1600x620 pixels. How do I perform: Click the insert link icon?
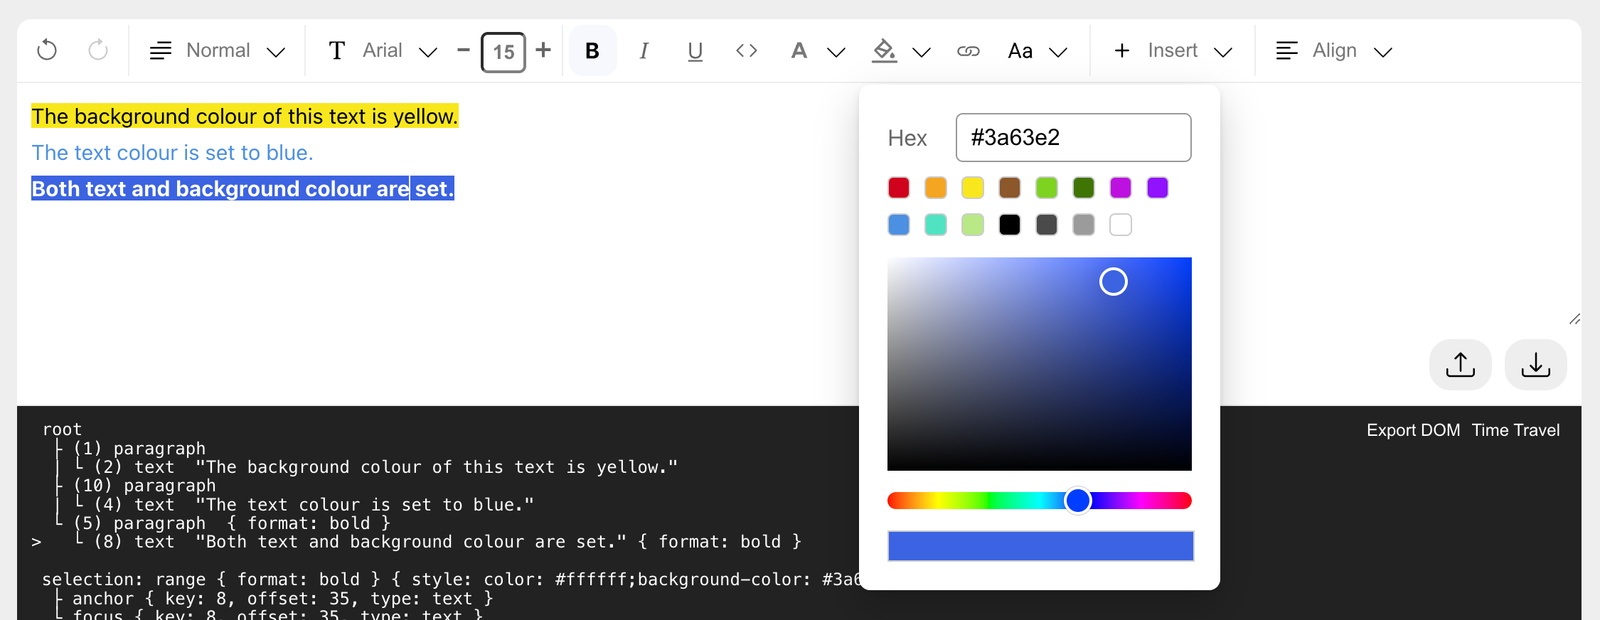point(968,51)
